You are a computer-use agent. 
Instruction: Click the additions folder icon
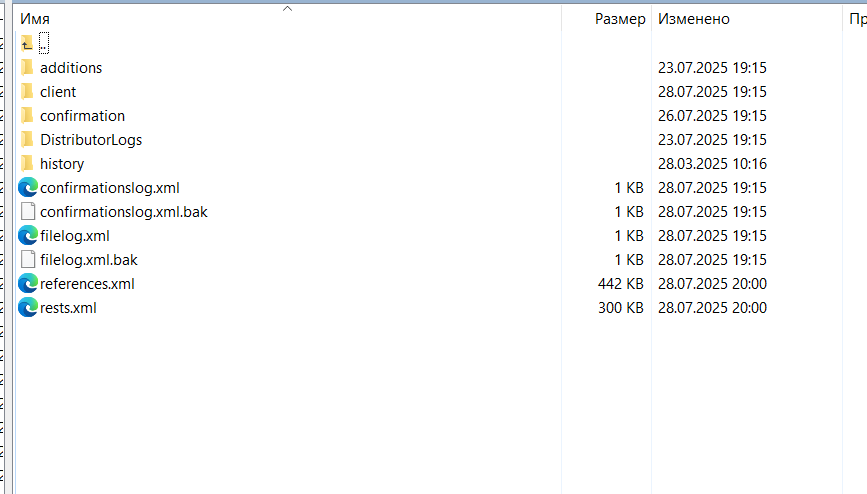pyautogui.click(x=27, y=67)
